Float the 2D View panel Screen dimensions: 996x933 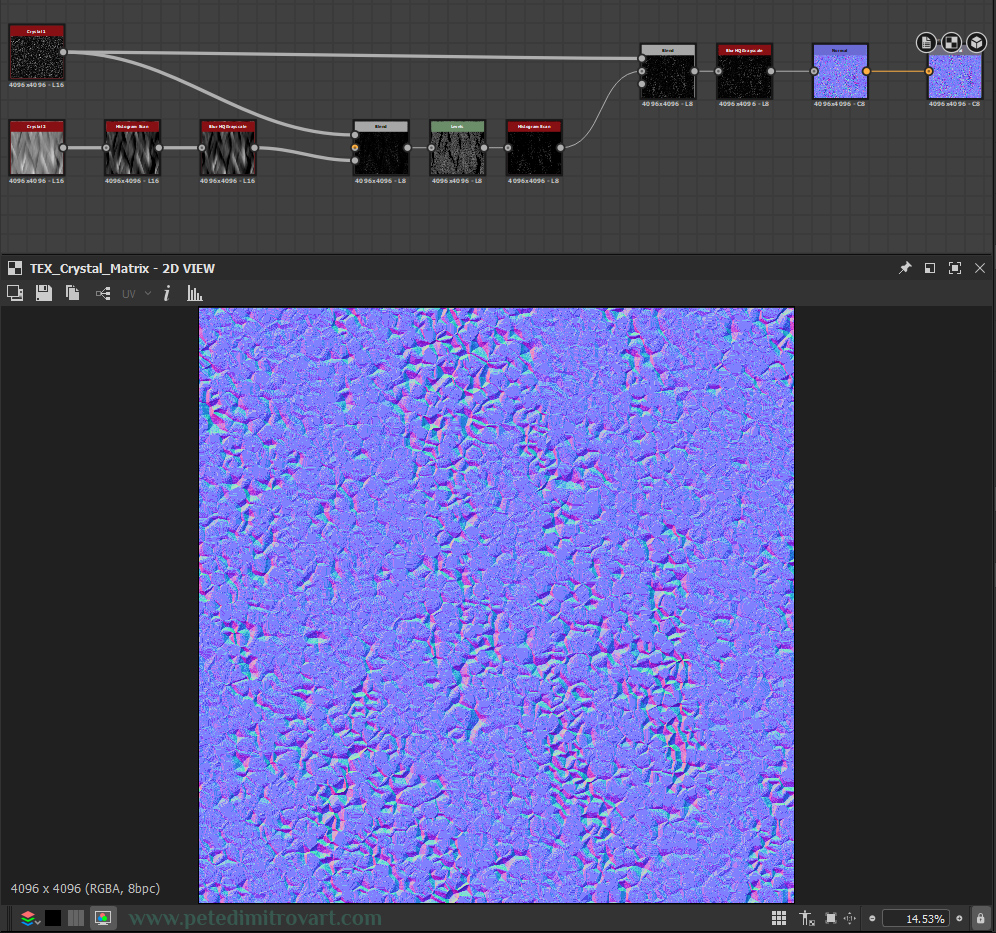click(930, 268)
